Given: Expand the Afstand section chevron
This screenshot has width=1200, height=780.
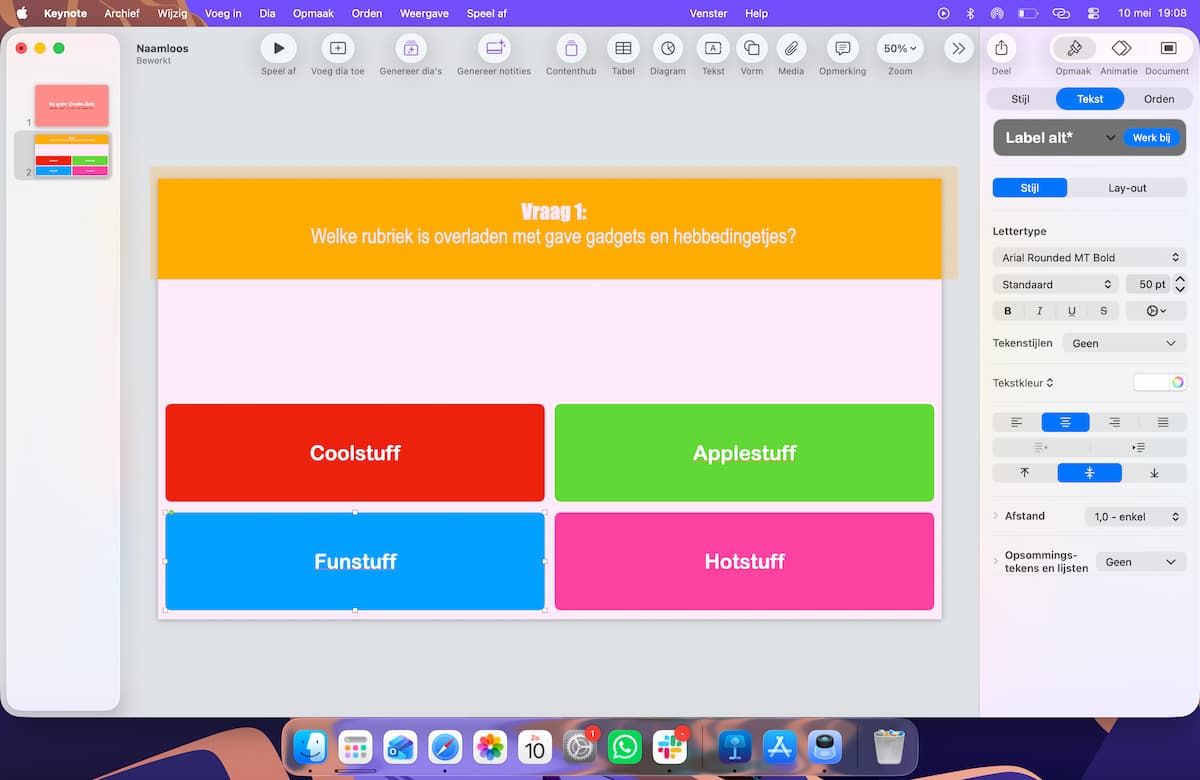Looking at the screenshot, I should pos(996,516).
